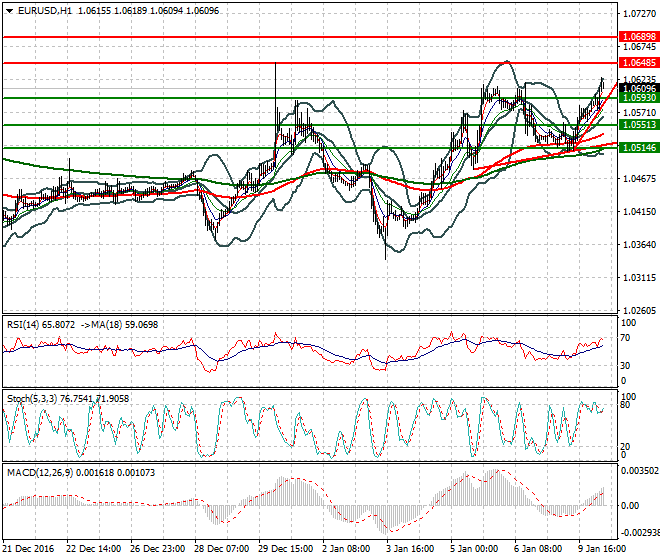Select the red 1.06485 price level label
660x560 pixels.
pyautogui.click(x=639, y=63)
